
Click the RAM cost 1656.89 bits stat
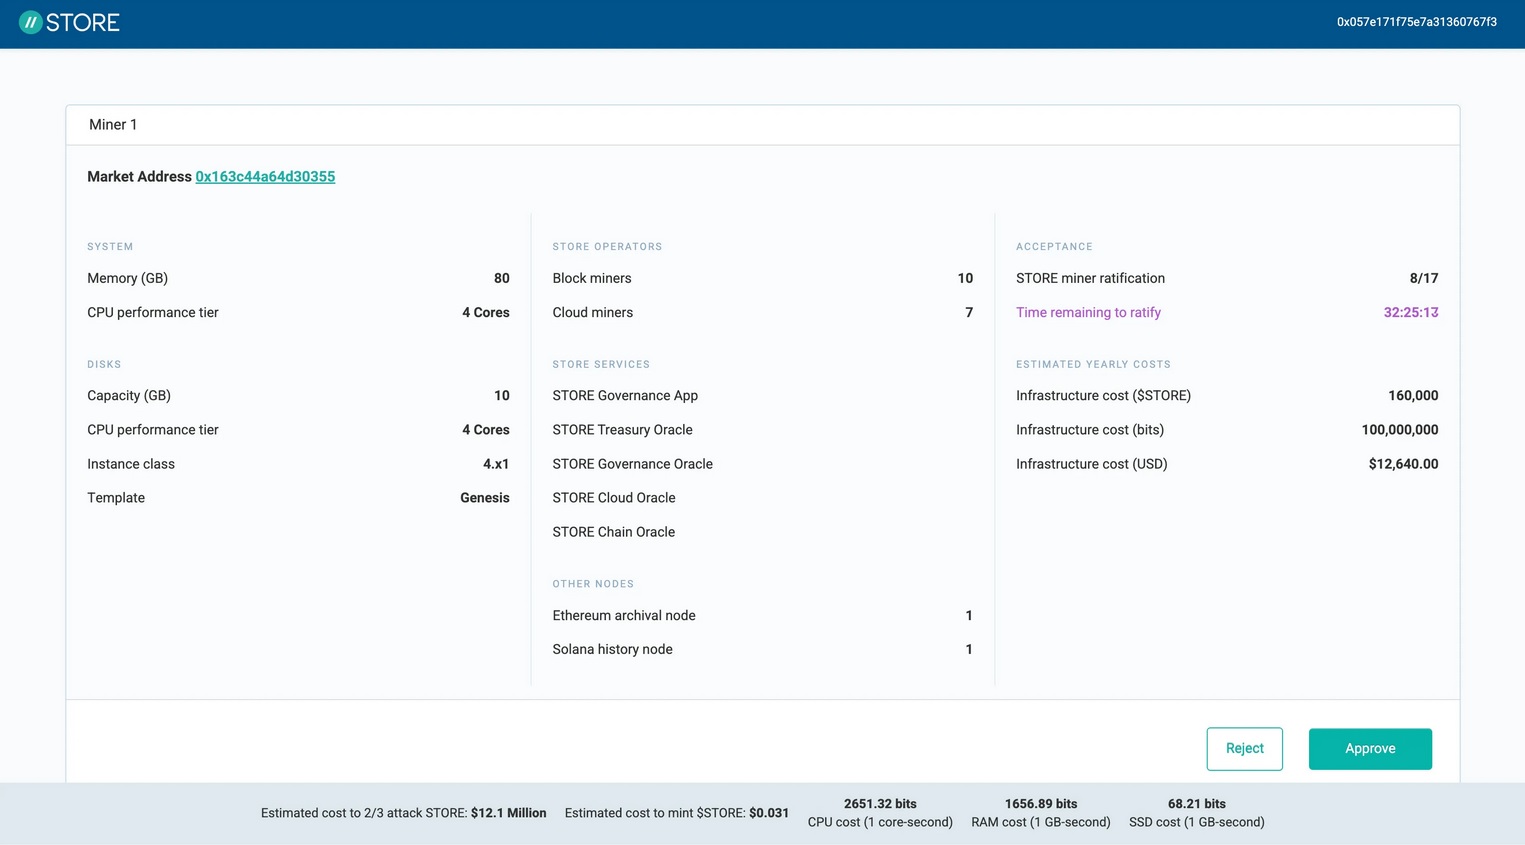pyautogui.click(x=1040, y=813)
